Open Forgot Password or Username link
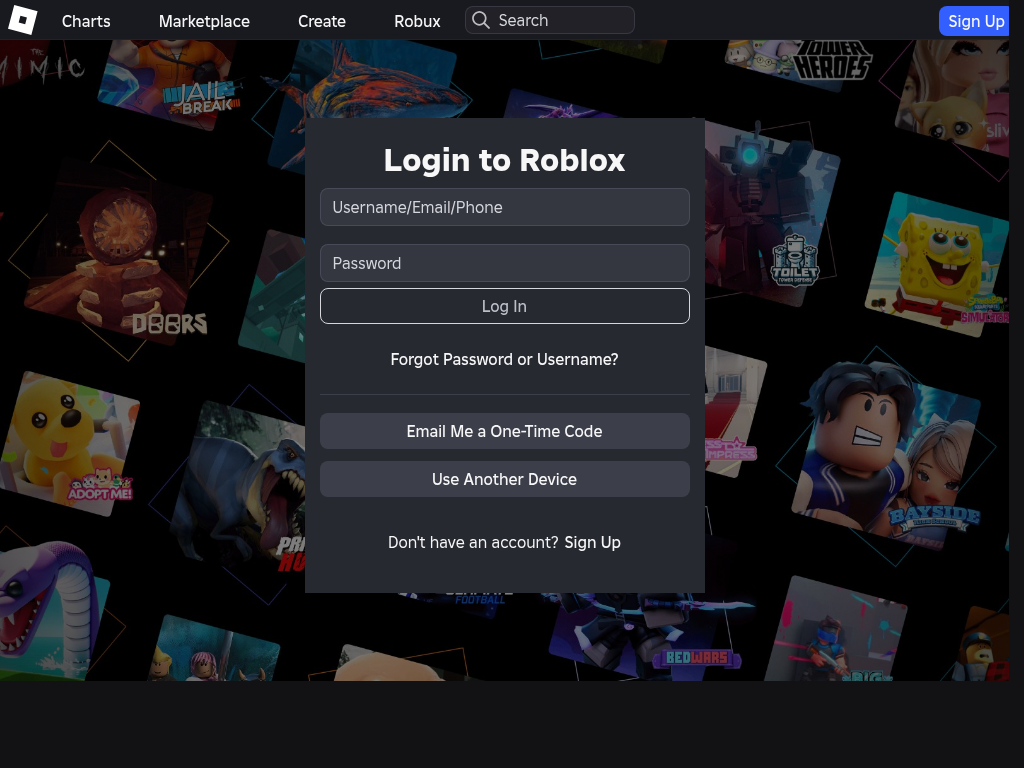The image size is (1024, 768). click(504, 359)
